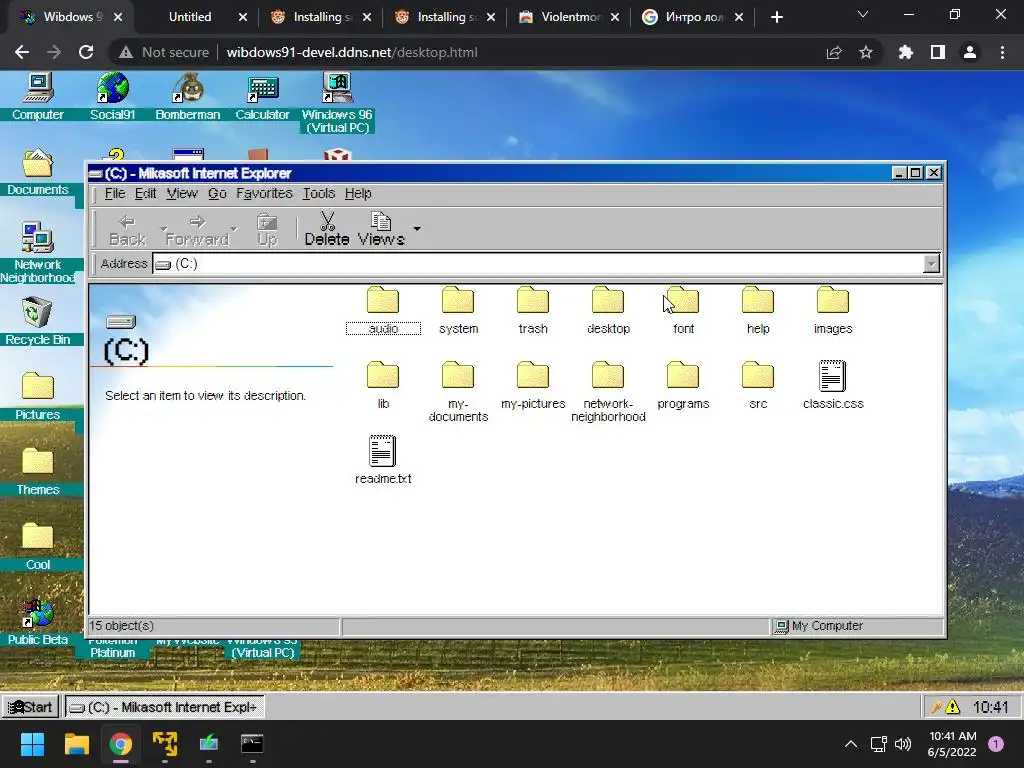
Task: Select the Social91 desktop icon
Action: (112, 97)
